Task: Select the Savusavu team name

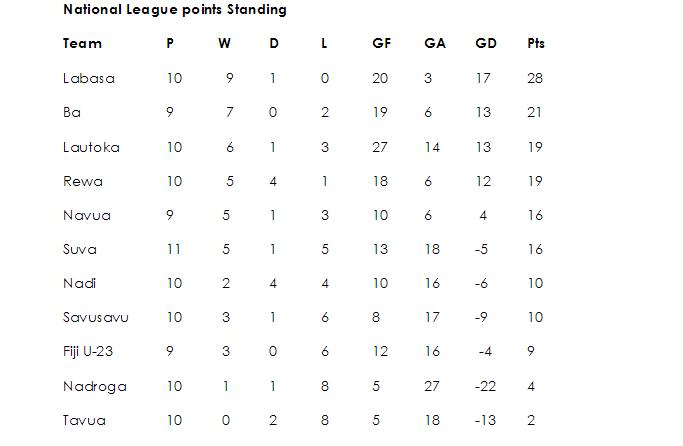Action: tap(96, 317)
